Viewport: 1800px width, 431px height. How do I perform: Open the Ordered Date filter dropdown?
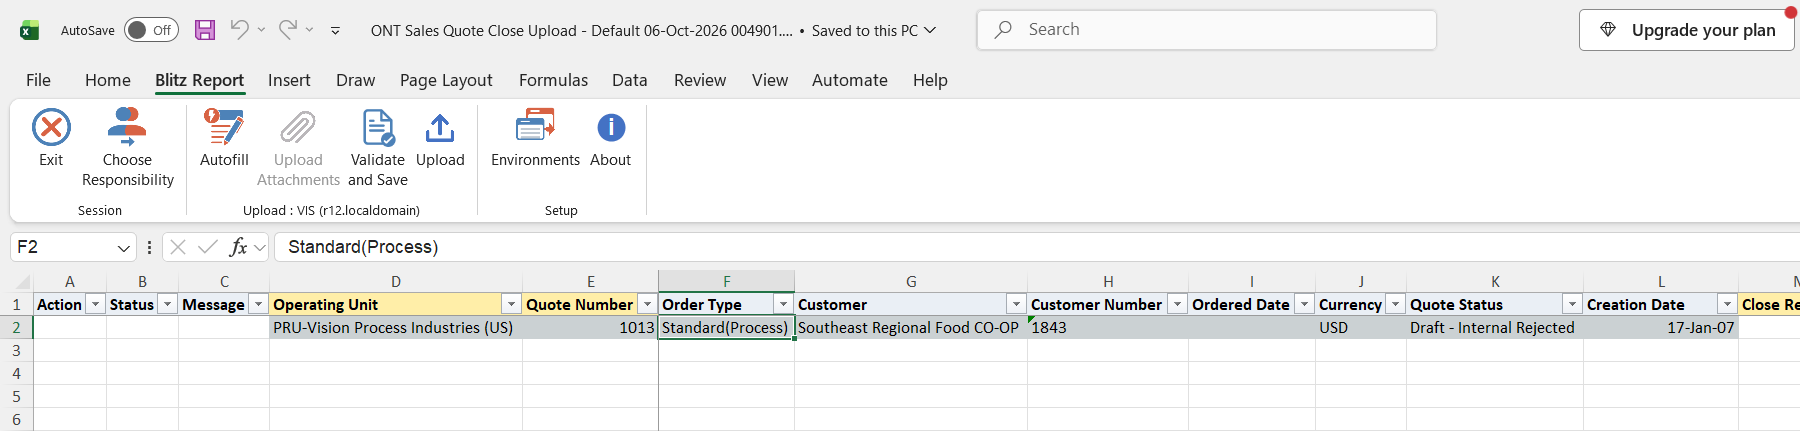(x=1304, y=304)
